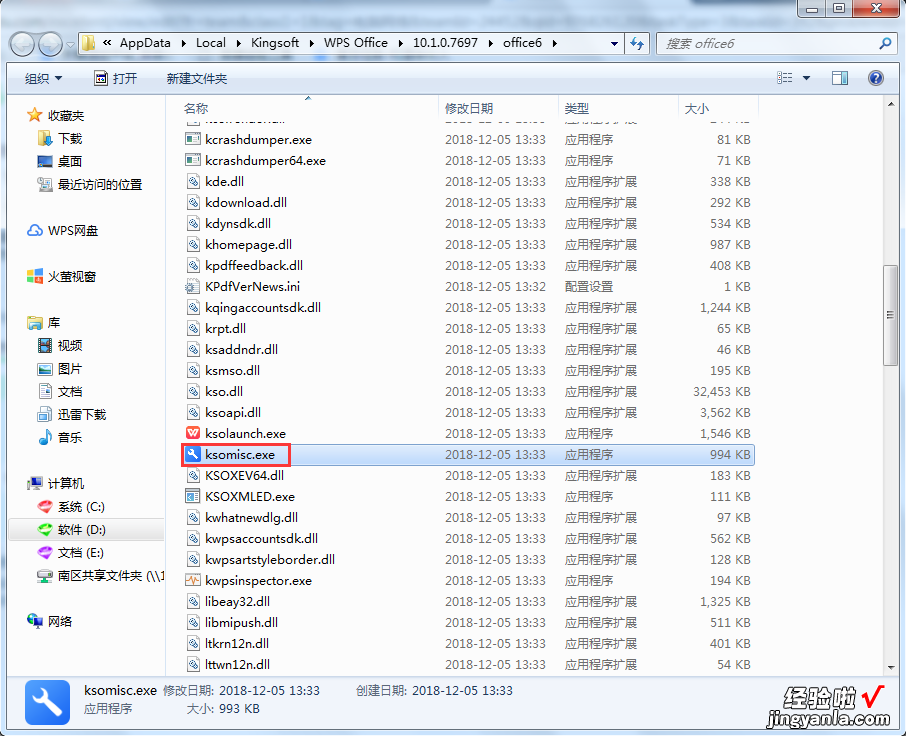Open the address bar history dropdown arrow
This screenshot has height=736, width=906.
614,43
